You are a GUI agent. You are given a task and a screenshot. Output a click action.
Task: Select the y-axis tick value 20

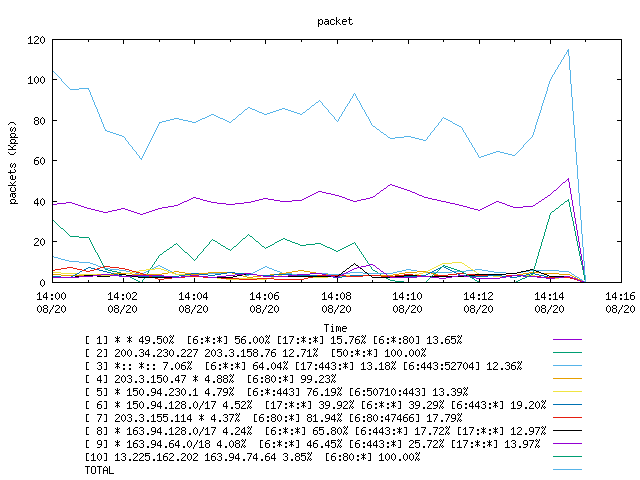(39, 242)
